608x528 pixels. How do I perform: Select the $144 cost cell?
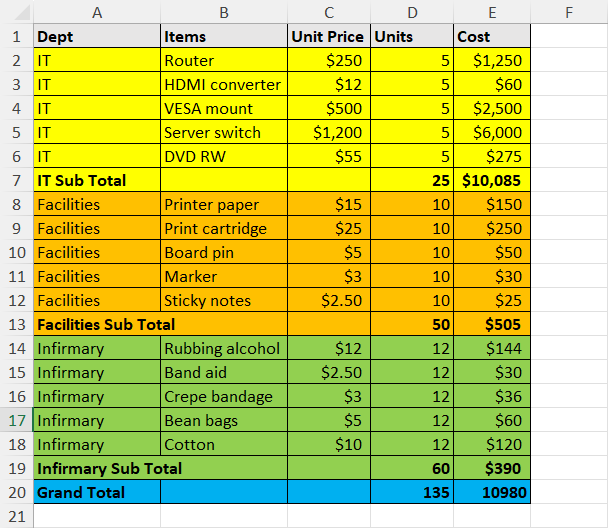point(492,348)
